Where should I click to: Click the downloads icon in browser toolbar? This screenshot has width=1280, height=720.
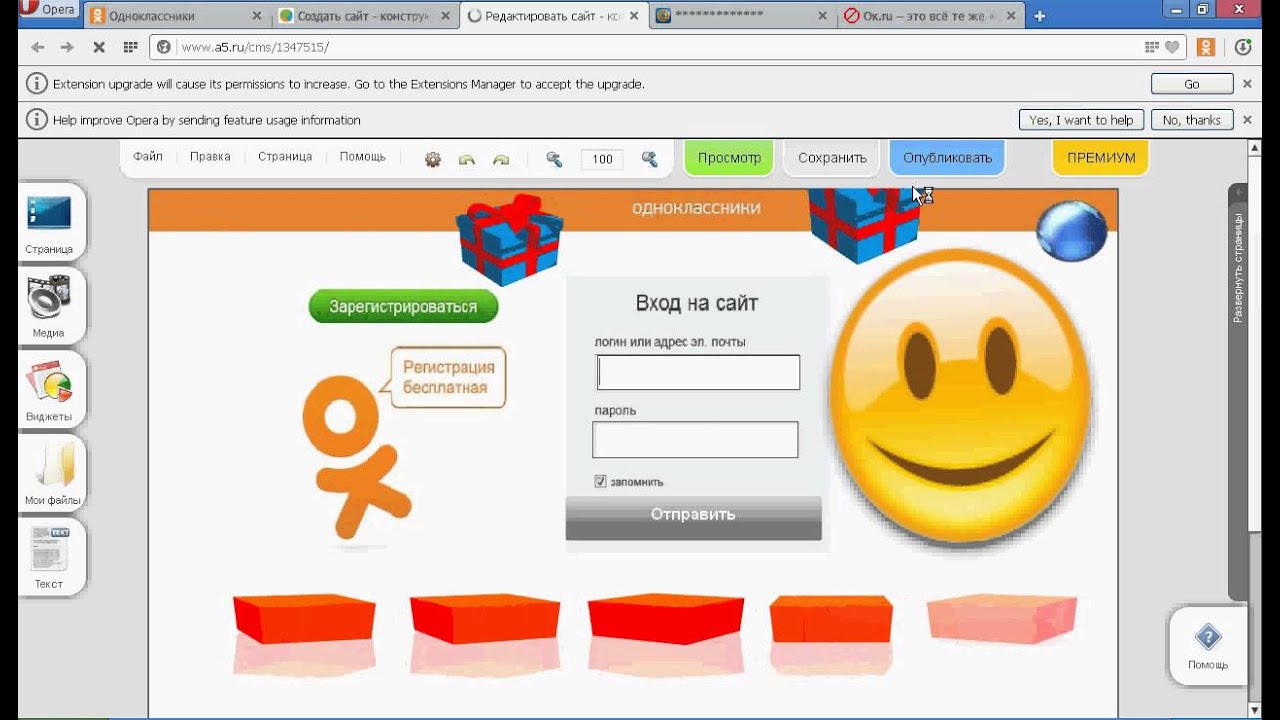(1243, 47)
